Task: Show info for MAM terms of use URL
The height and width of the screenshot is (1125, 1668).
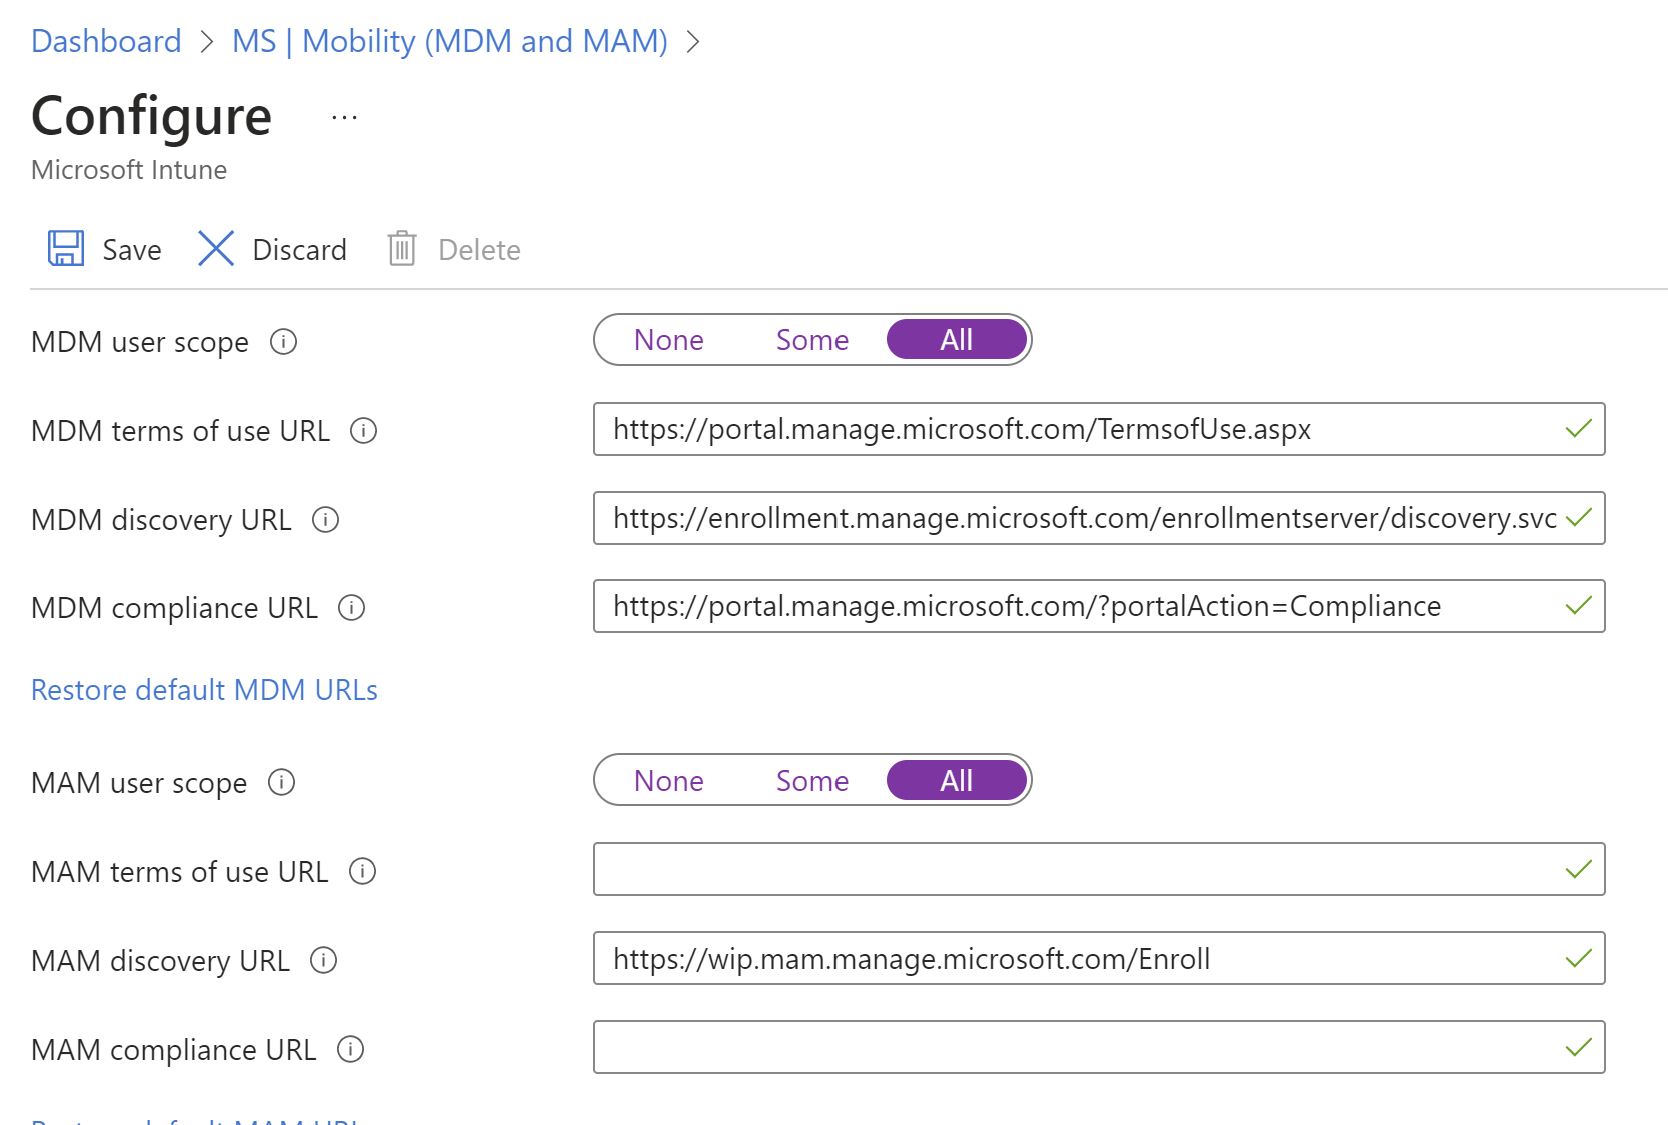Action: (362, 871)
